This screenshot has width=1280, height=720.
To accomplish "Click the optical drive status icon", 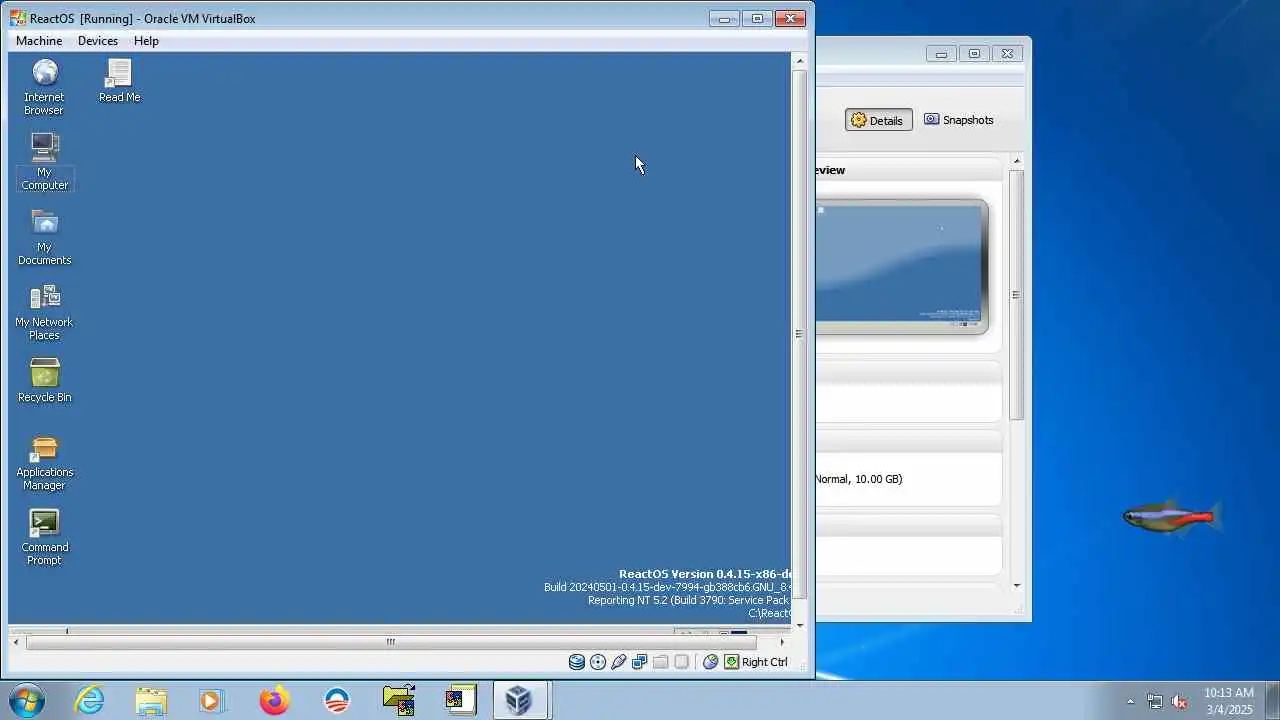I will [598, 662].
